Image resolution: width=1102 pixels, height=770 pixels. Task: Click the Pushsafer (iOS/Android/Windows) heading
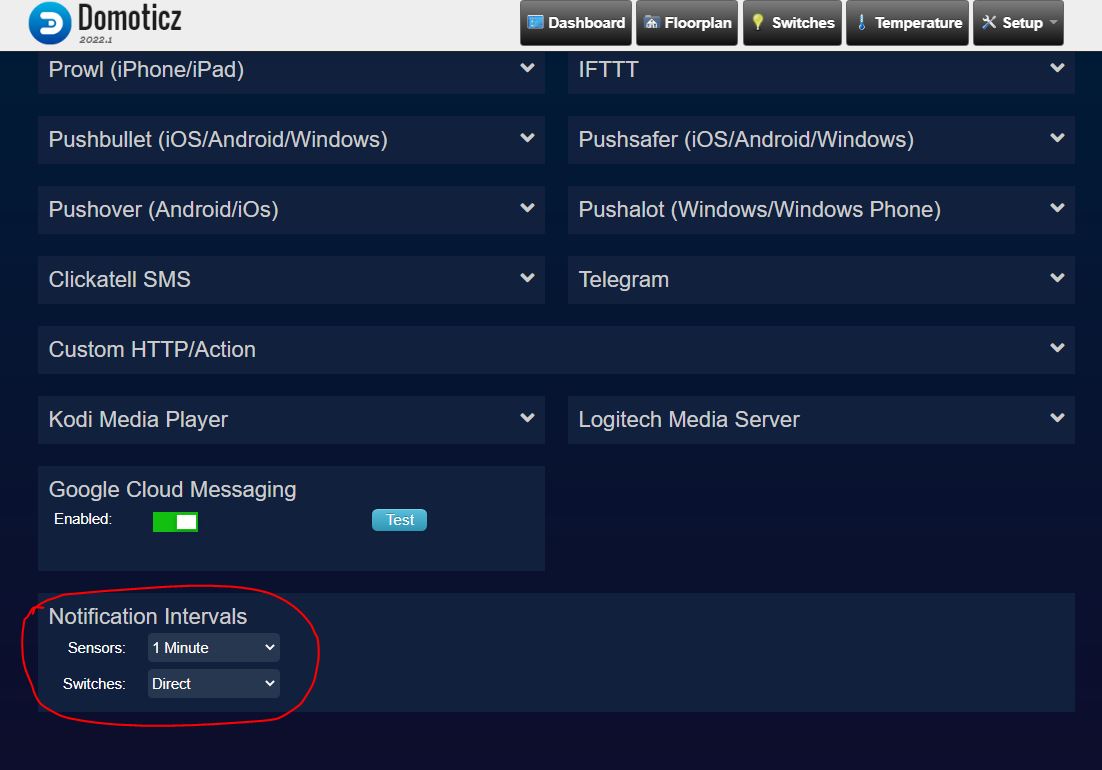(746, 140)
